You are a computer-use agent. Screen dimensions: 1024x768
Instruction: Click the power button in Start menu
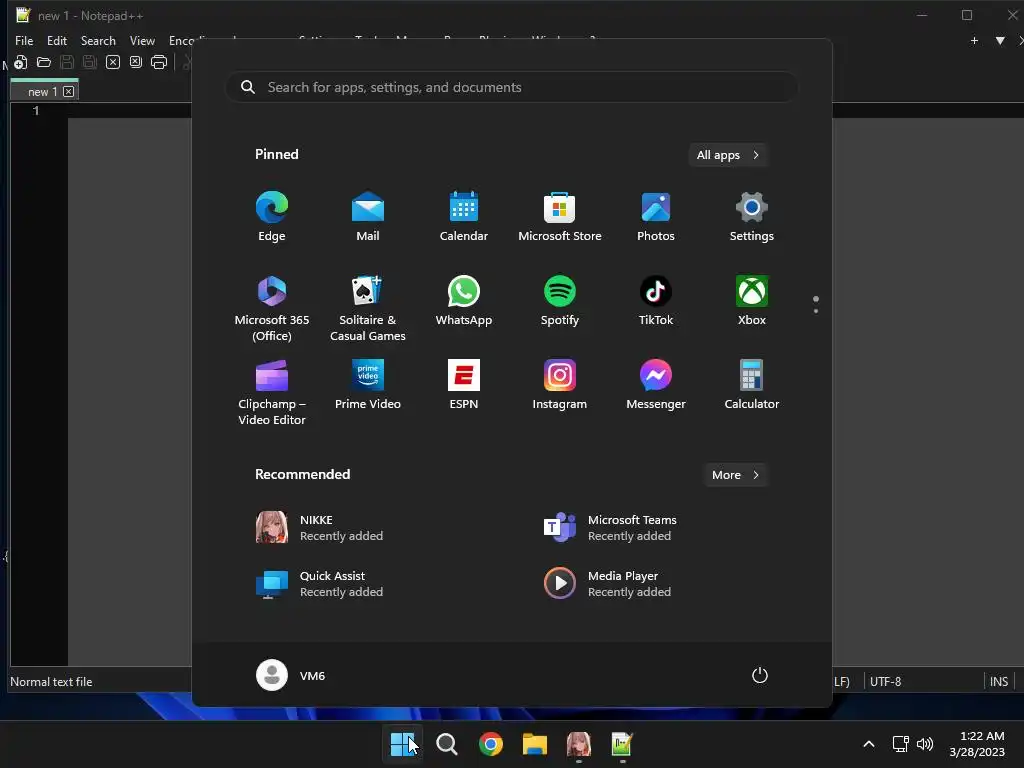point(760,675)
